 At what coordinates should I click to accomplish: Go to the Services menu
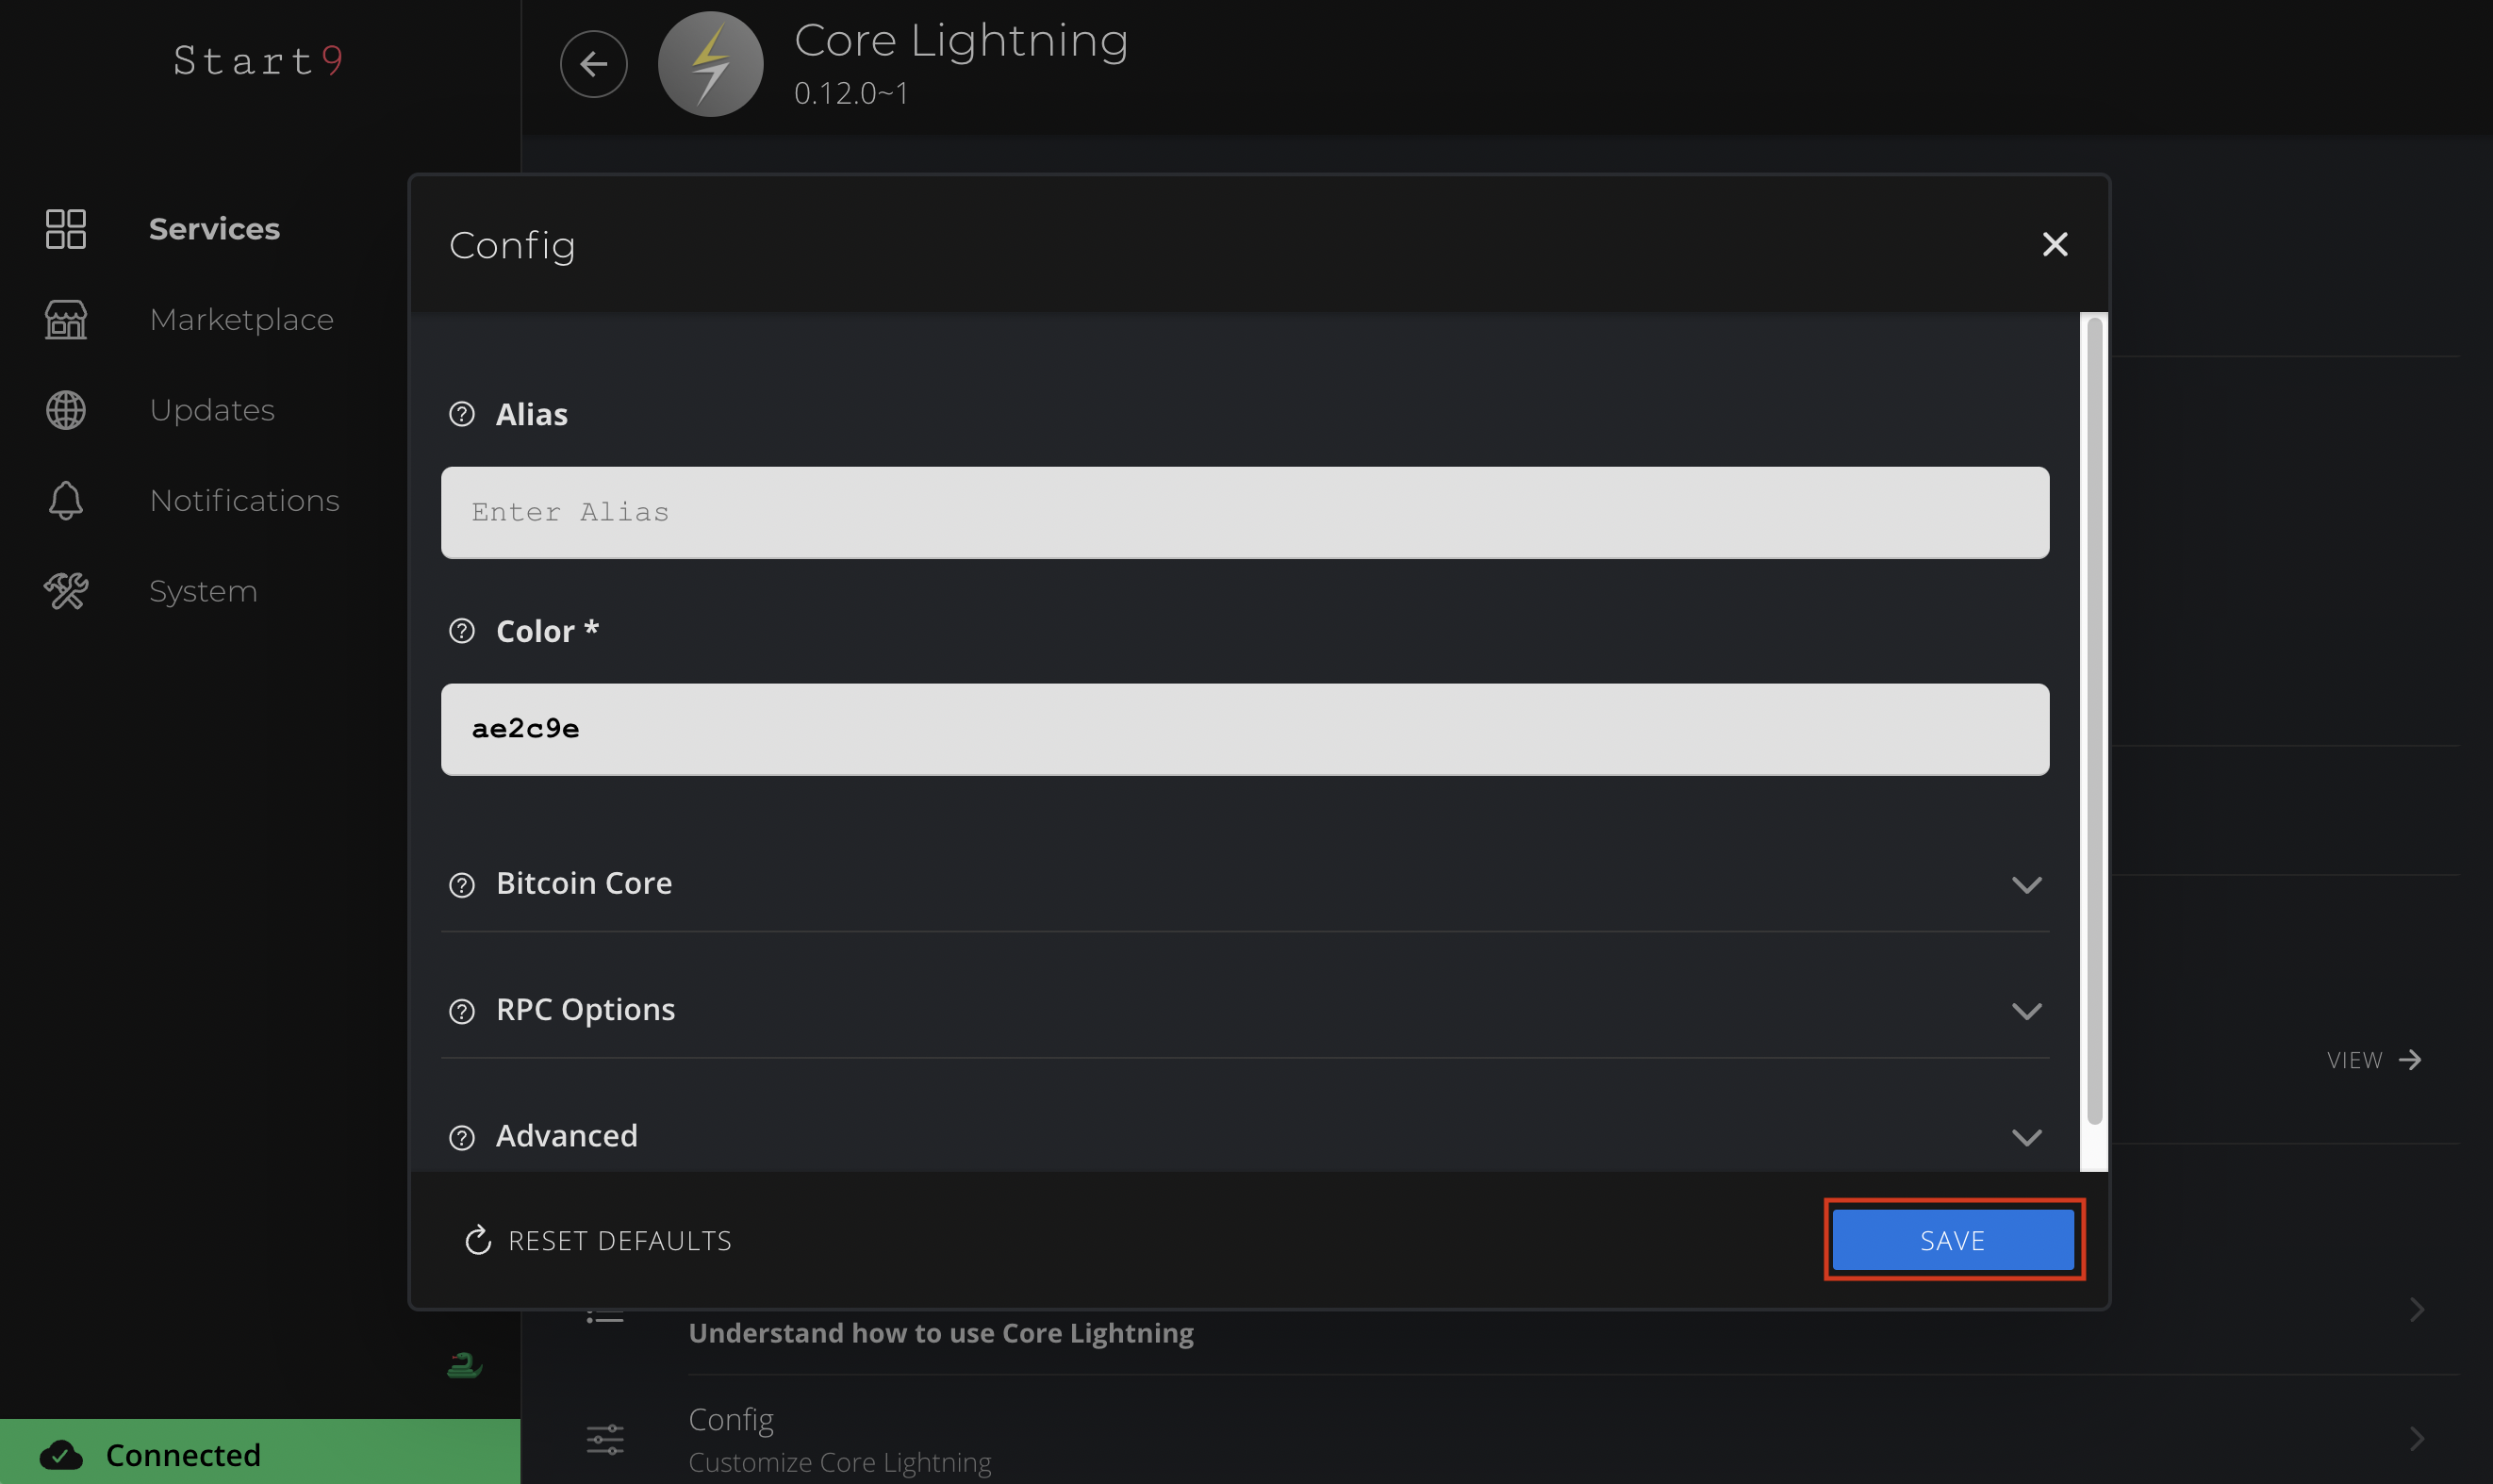tap(214, 229)
